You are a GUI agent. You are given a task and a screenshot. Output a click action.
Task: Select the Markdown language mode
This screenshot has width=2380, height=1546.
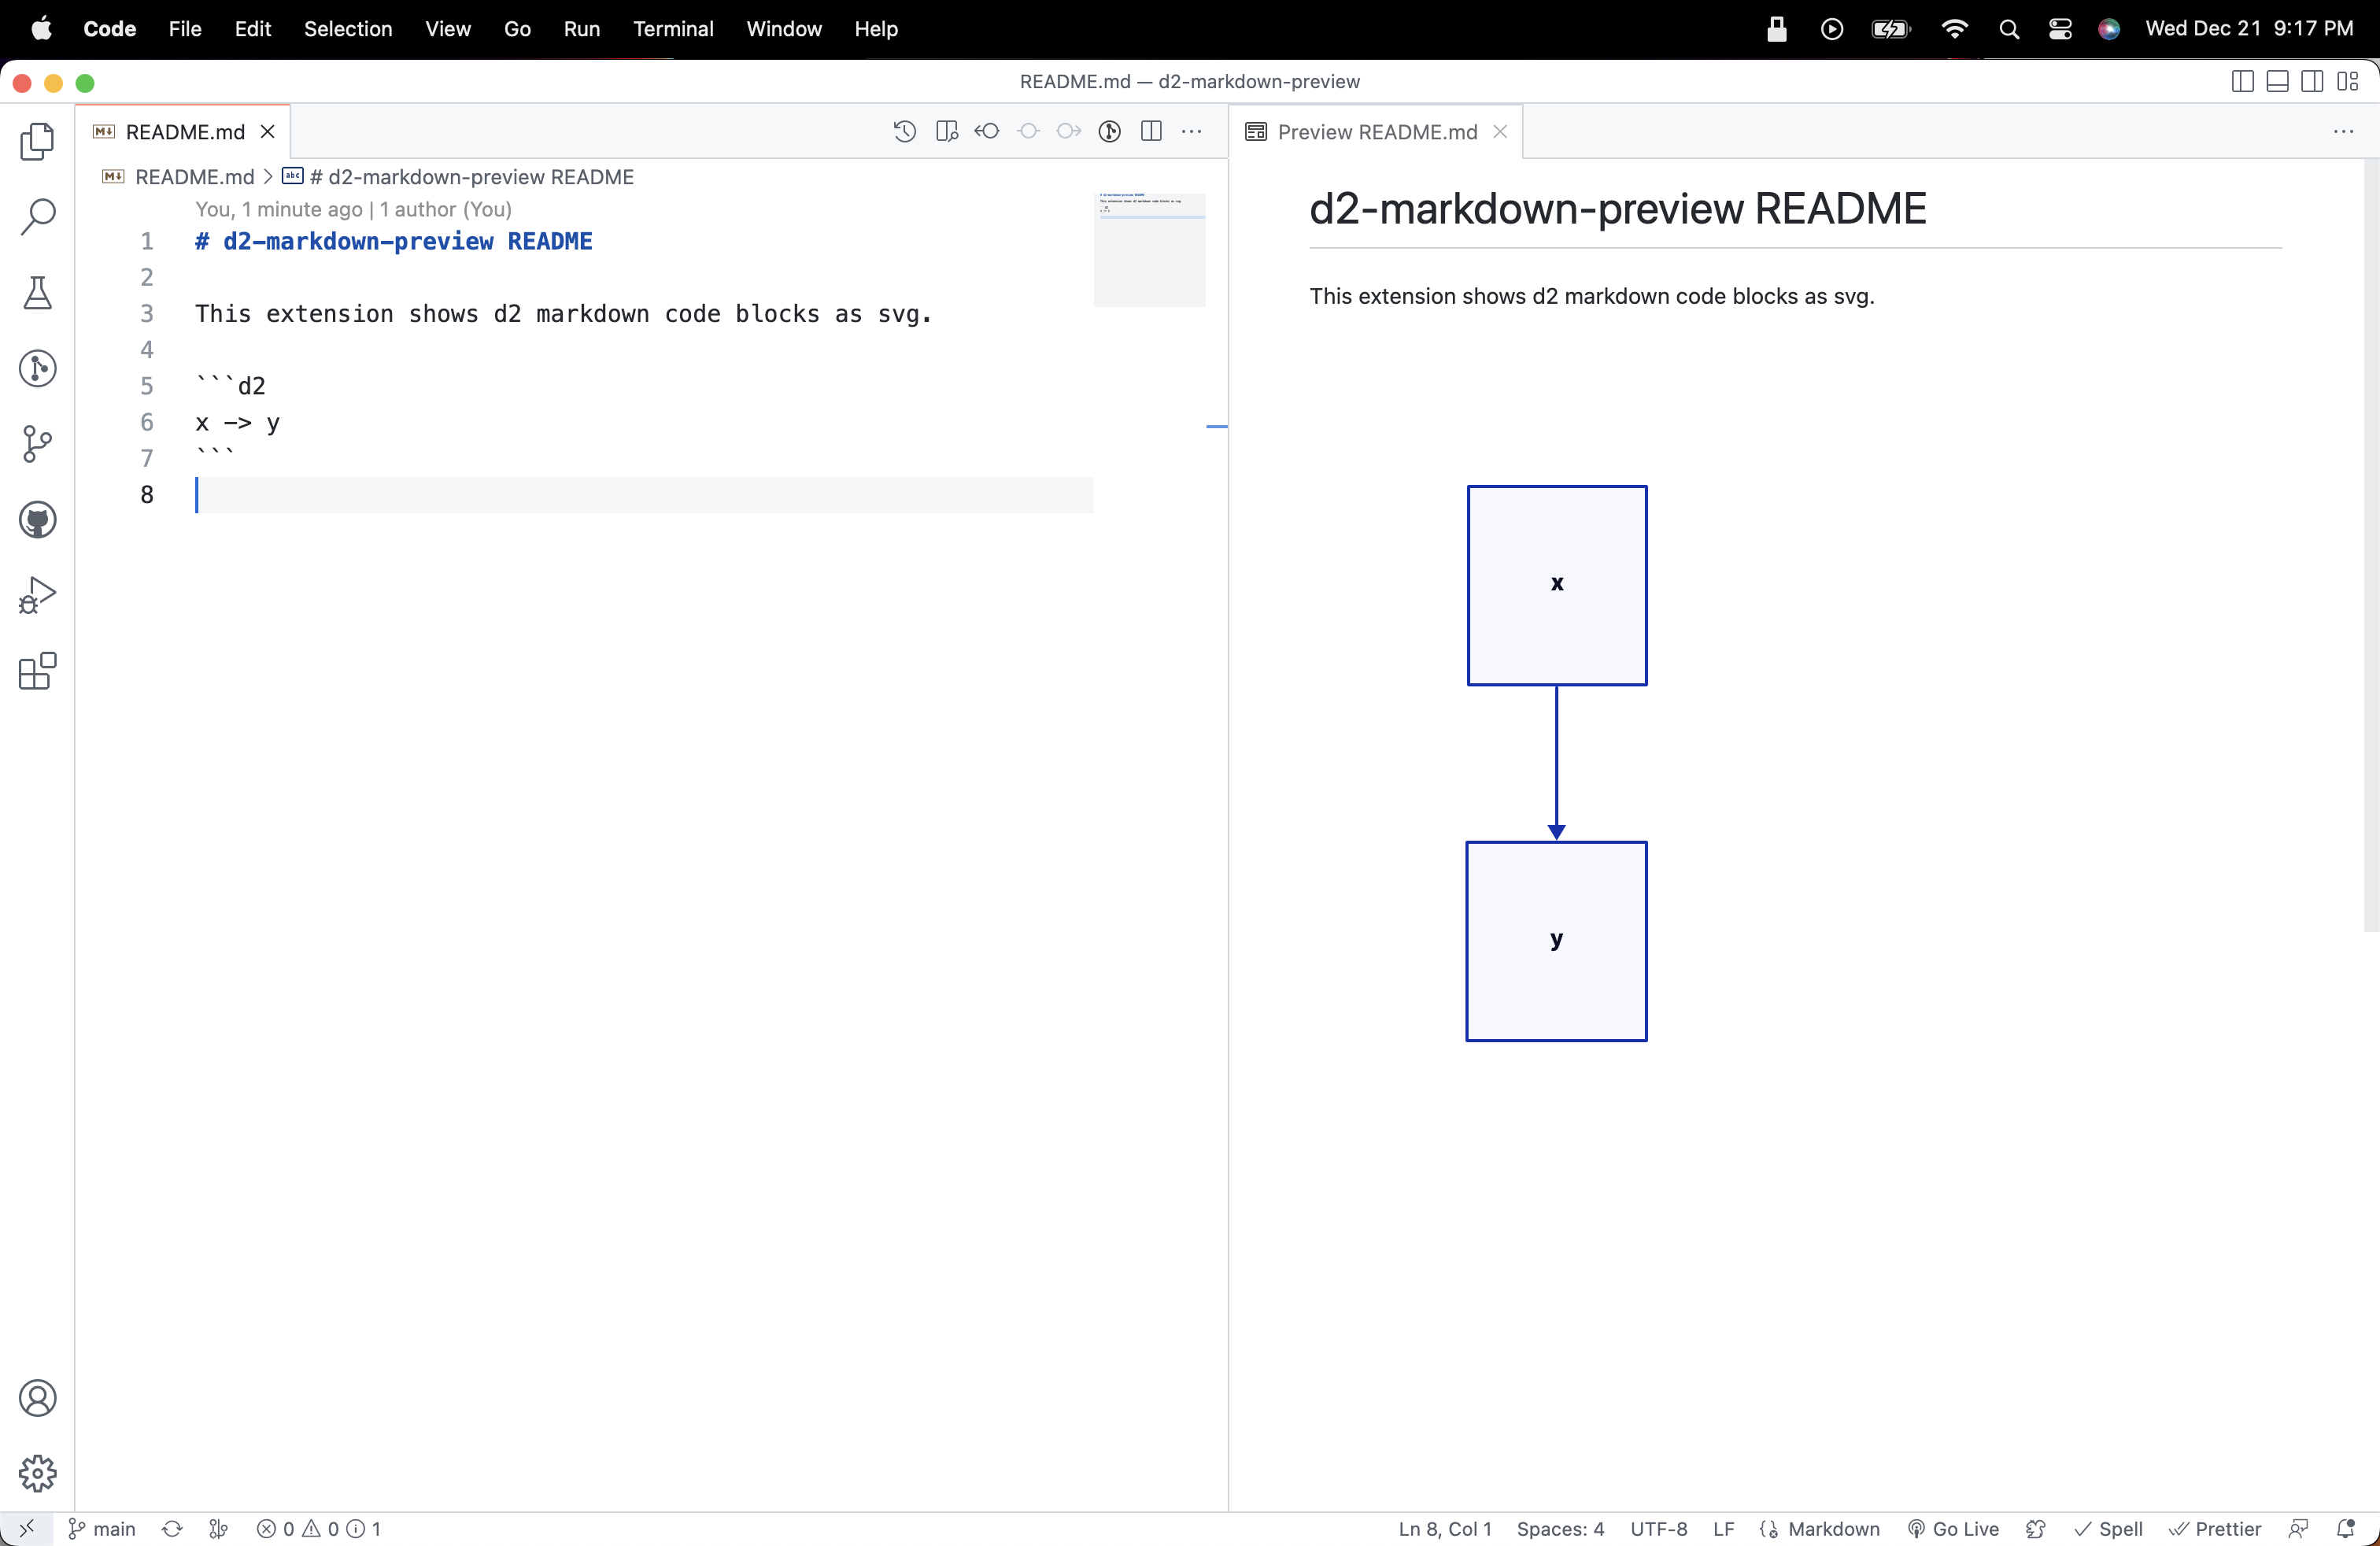tap(1833, 1529)
